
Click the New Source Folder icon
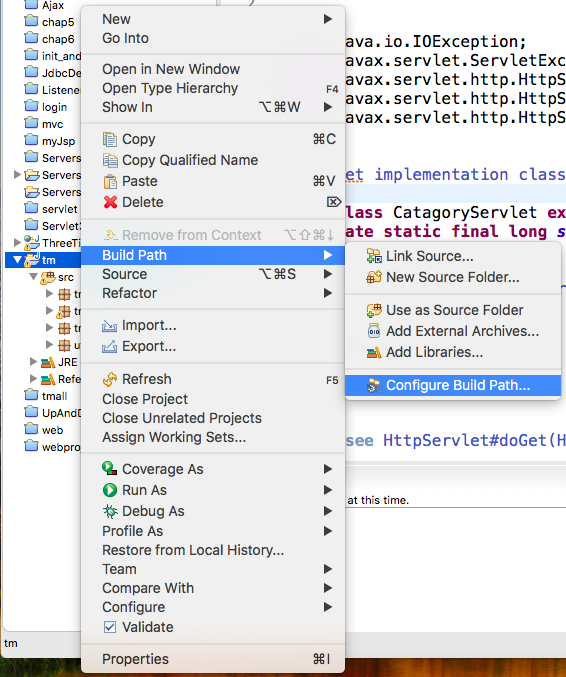point(374,277)
